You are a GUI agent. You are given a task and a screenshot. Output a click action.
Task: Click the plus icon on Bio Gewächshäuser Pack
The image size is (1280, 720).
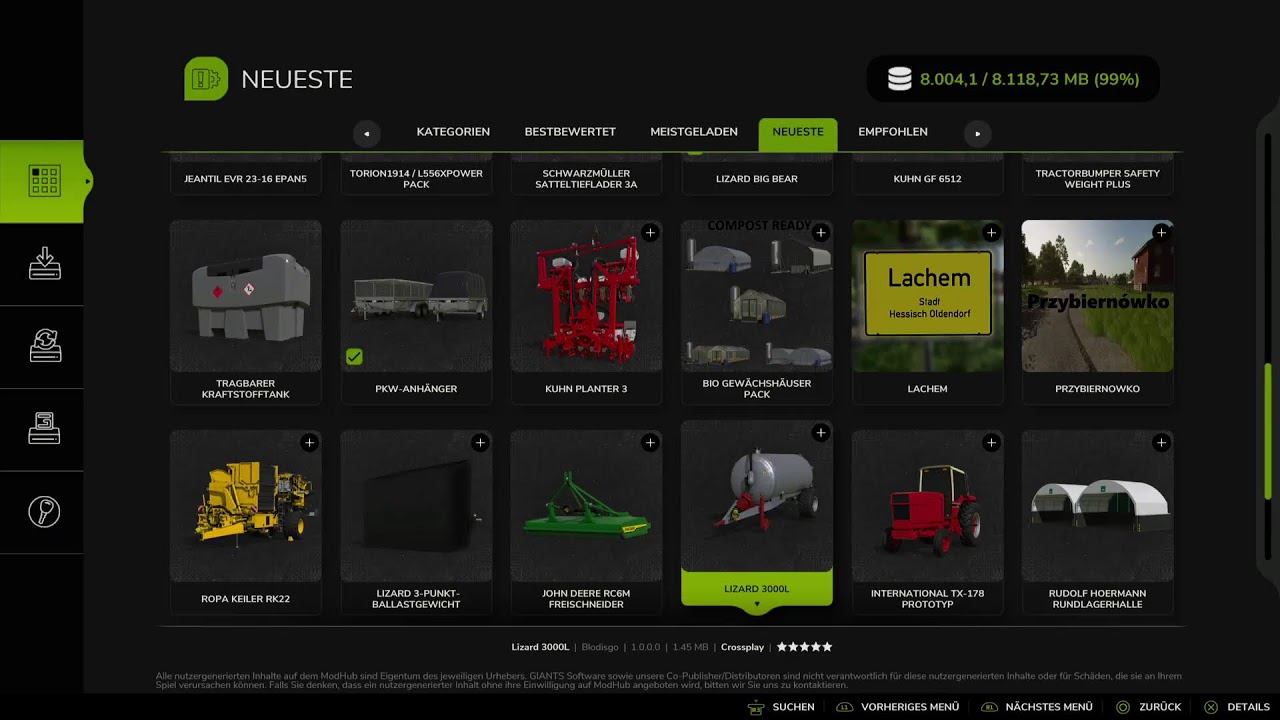pyautogui.click(x=820, y=233)
